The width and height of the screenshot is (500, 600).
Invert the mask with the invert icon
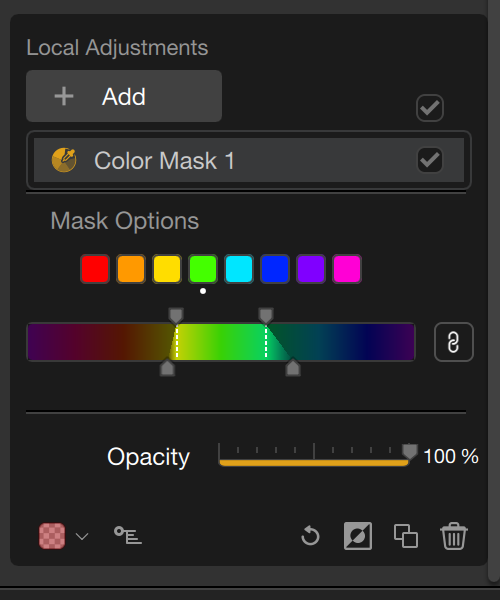click(358, 536)
